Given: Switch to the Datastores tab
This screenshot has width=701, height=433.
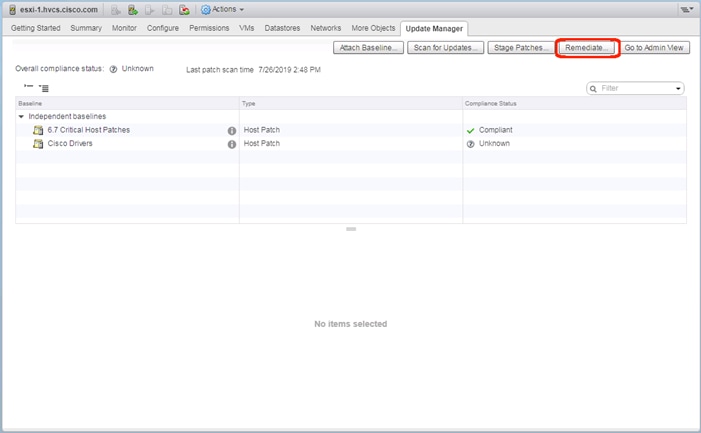Looking at the screenshot, I should 282,28.
